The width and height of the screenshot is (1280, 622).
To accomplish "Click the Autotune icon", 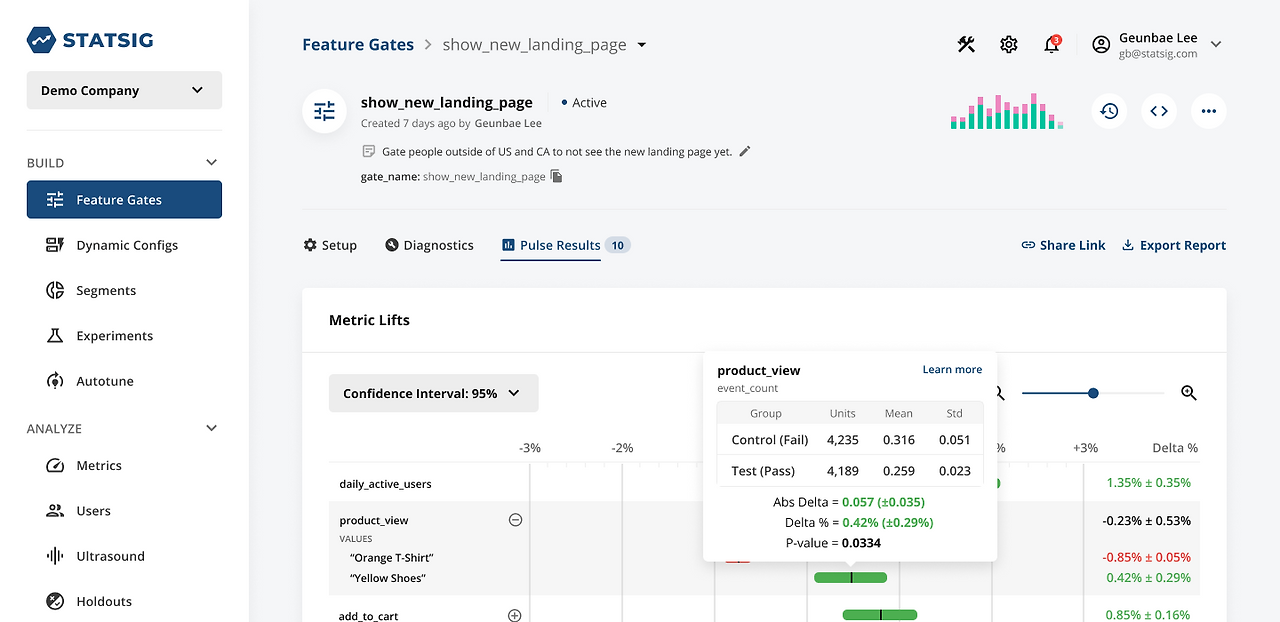I will click(56, 381).
